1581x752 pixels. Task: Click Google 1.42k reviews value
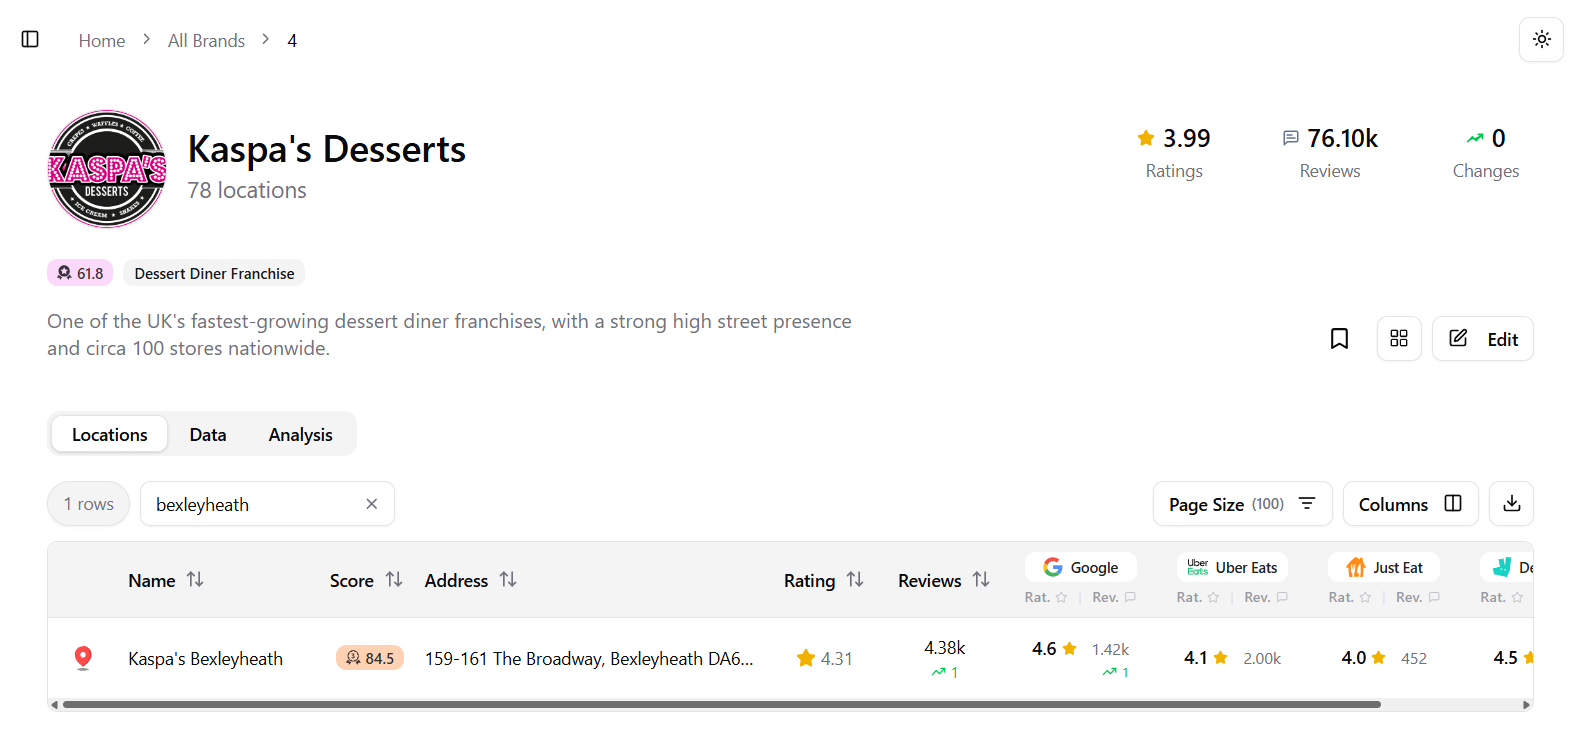coord(1110,649)
